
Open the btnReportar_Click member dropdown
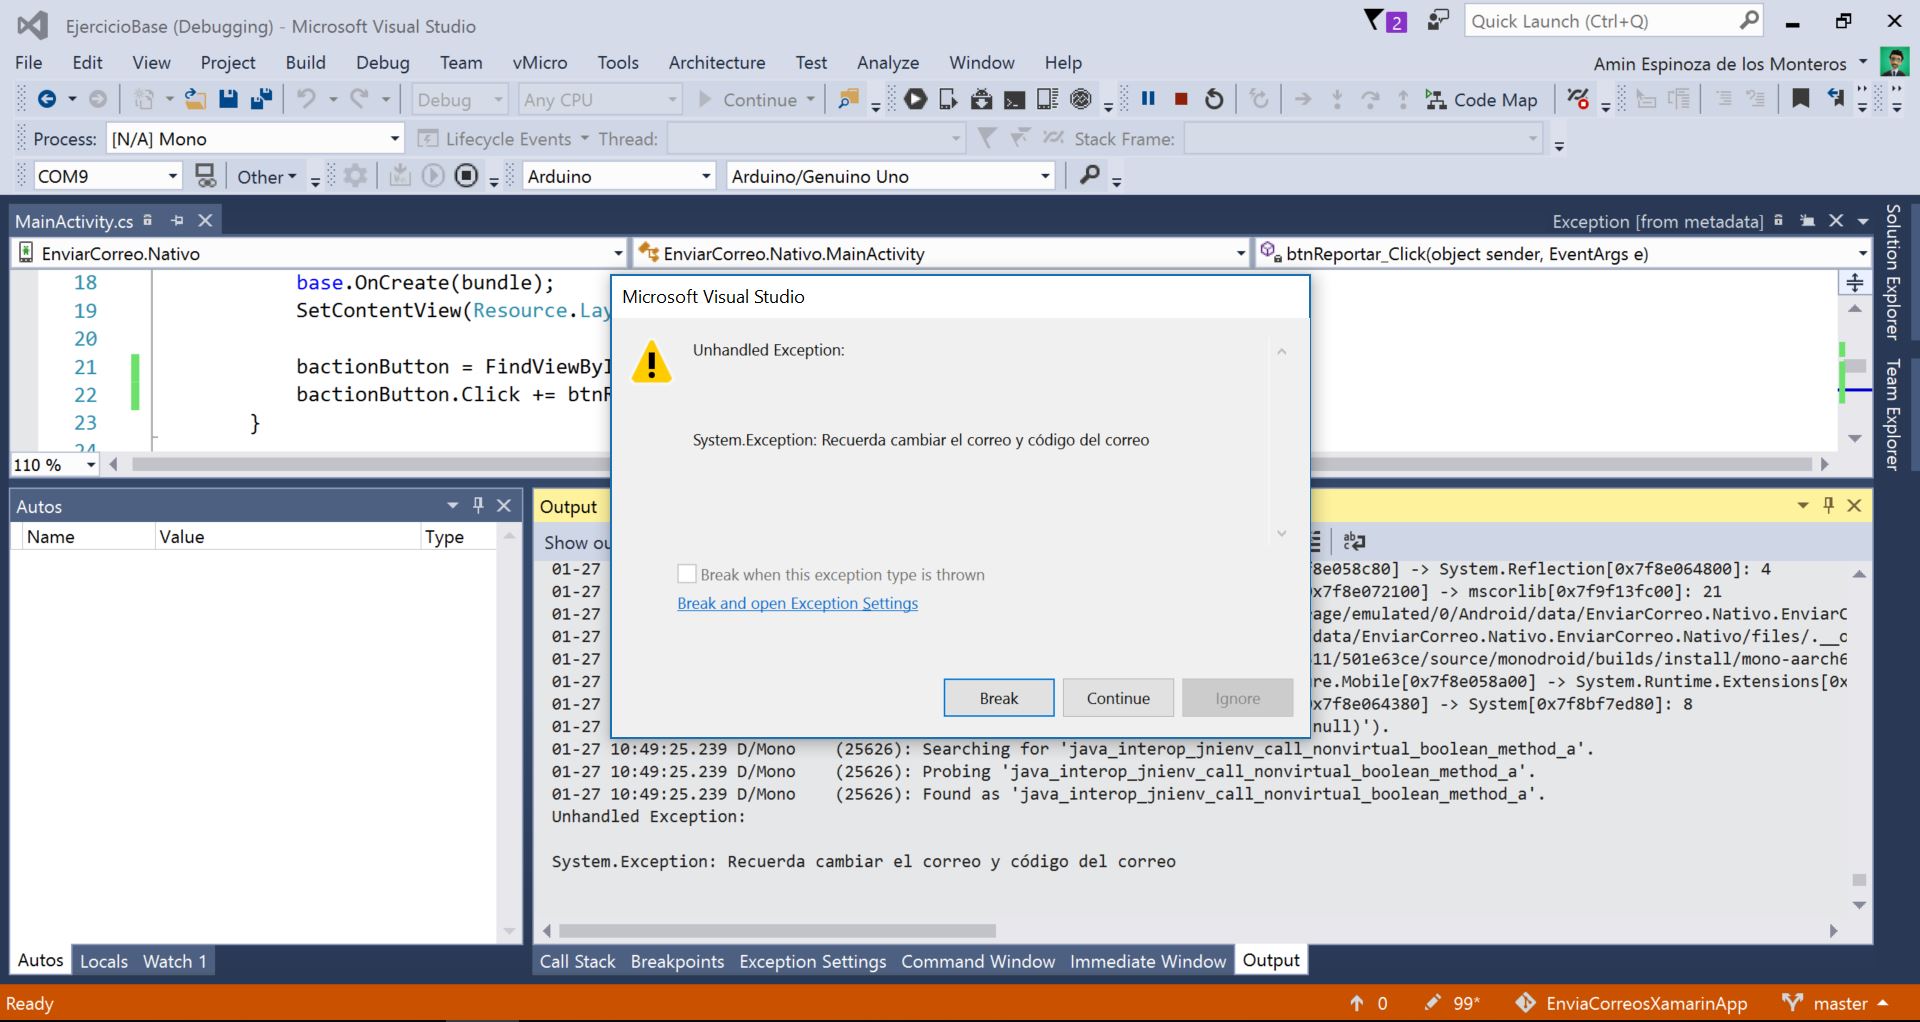1563,253
